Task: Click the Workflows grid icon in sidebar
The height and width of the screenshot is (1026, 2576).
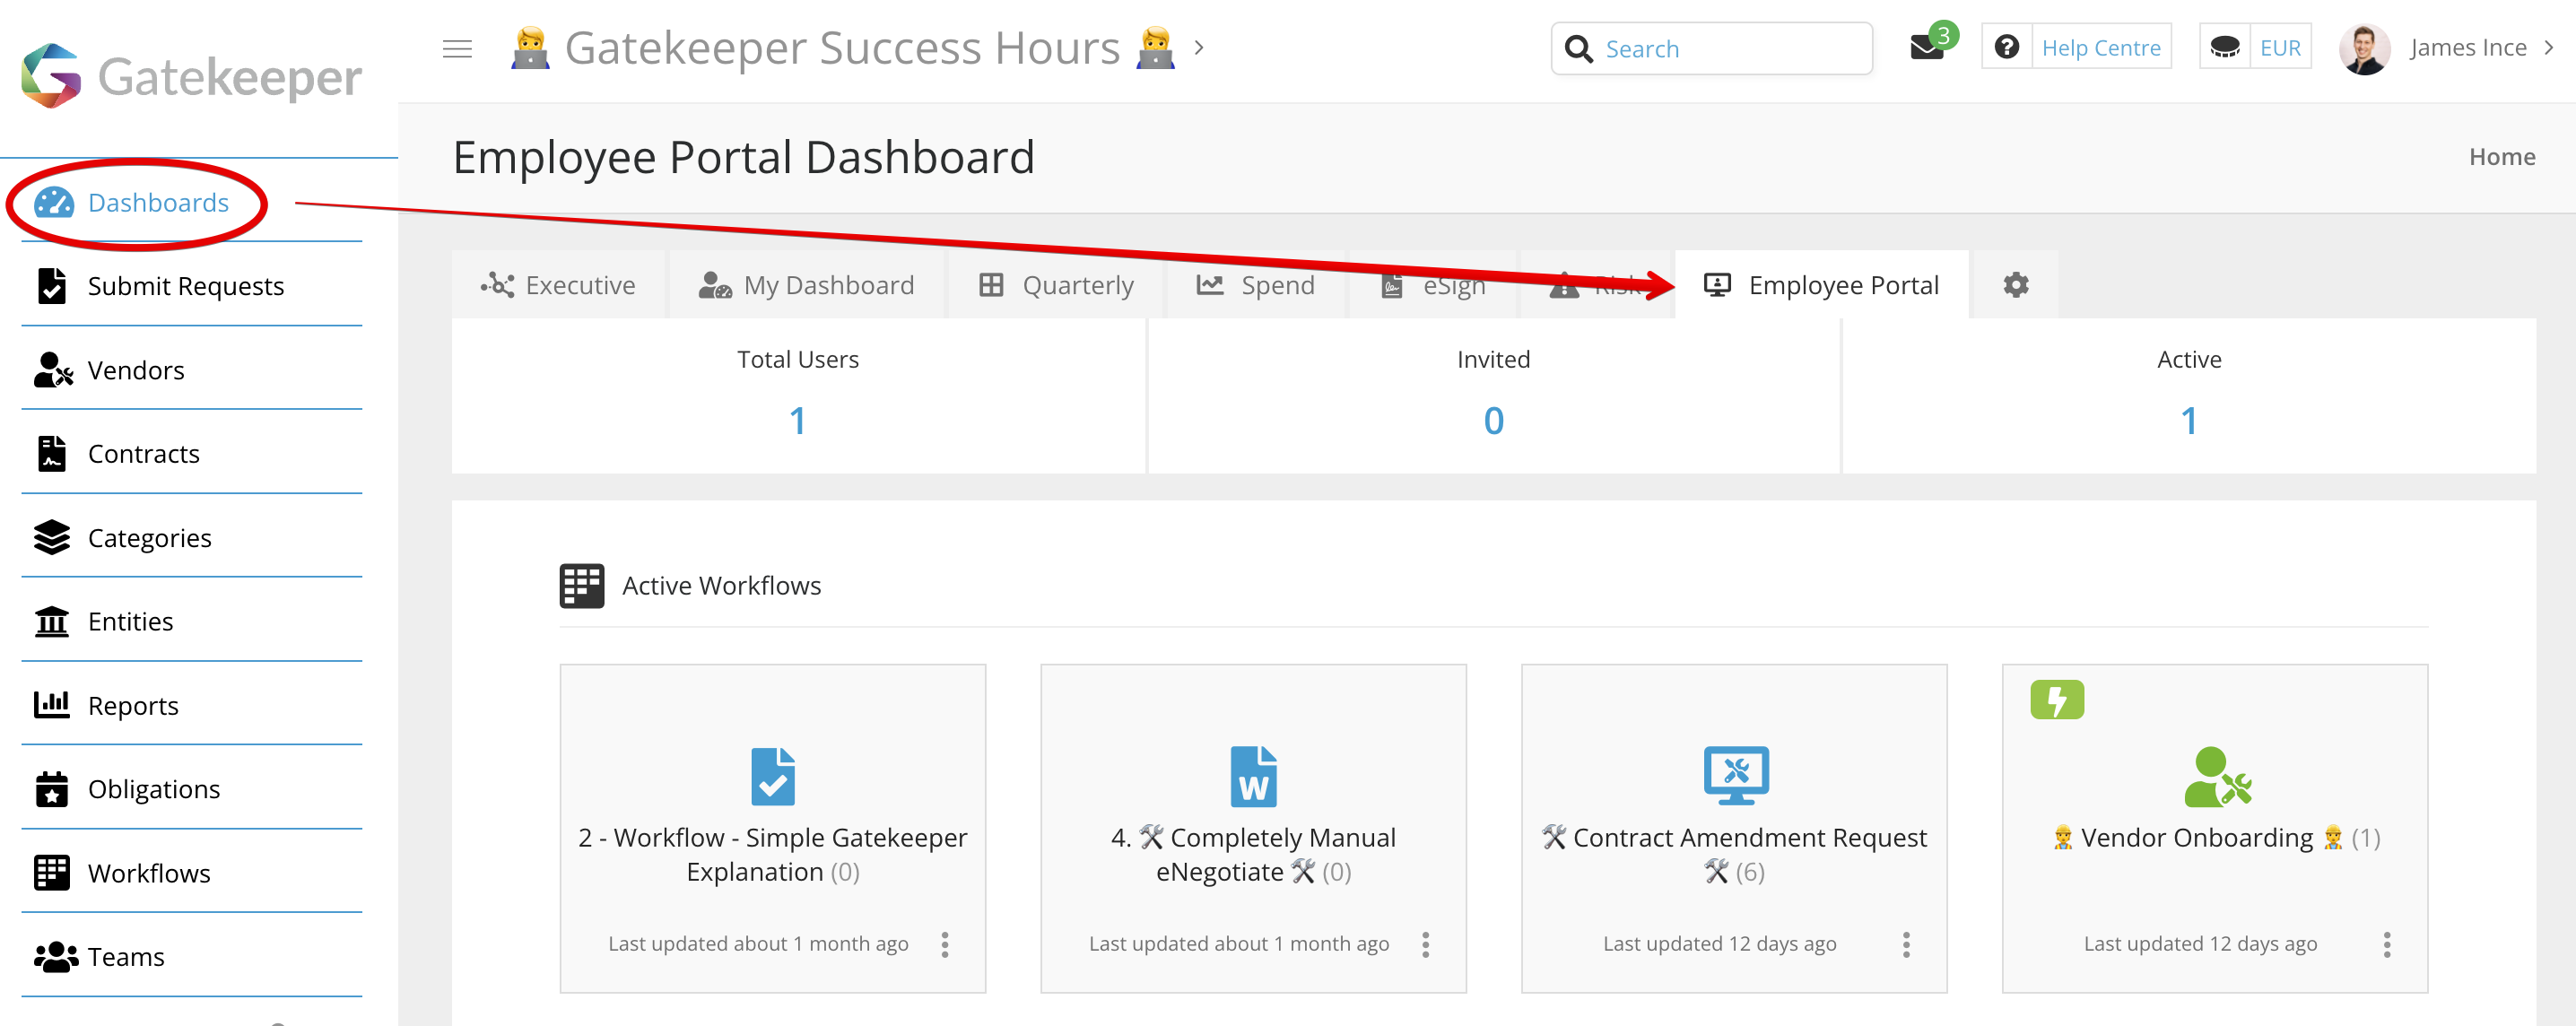Action: pos(51,873)
